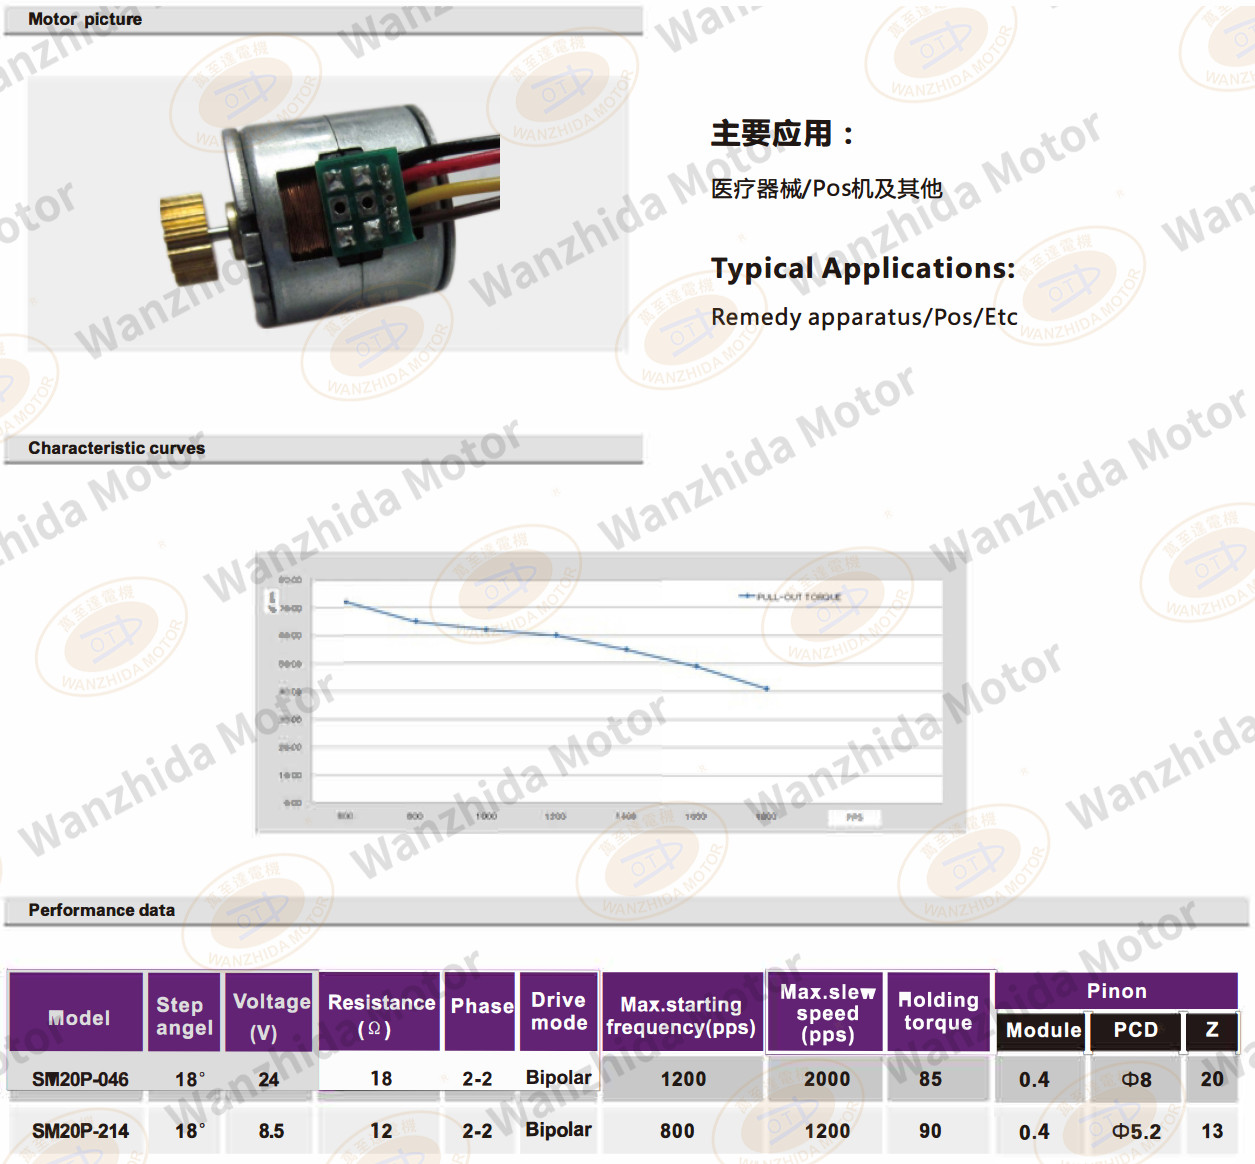The height and width of the screenshot is (1164, 1255).
Task: Click the Voltage (V) column header
Action: point(270,1011)
